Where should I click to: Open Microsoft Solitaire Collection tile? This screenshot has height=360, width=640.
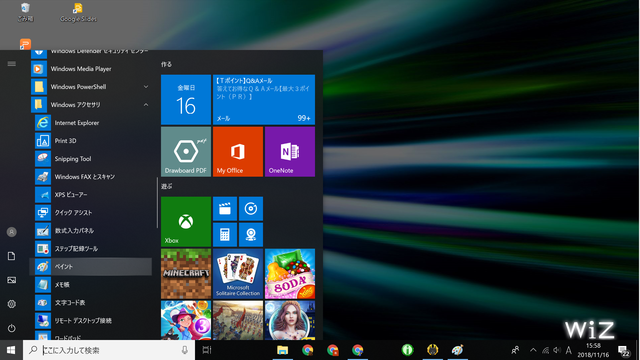tap(238, 273)
